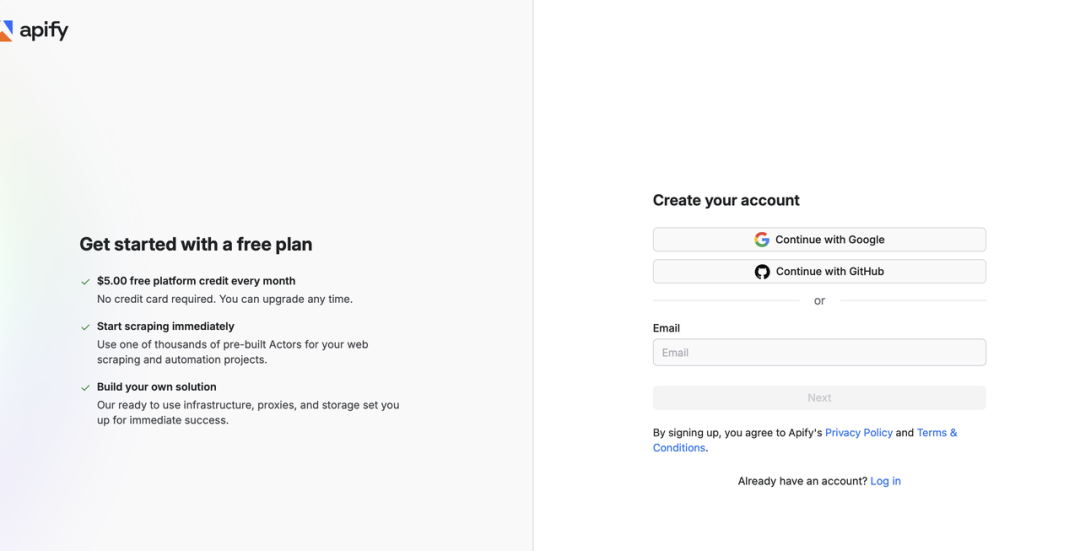
Task: Click 'Already have an account?' text
Action: 802,481
